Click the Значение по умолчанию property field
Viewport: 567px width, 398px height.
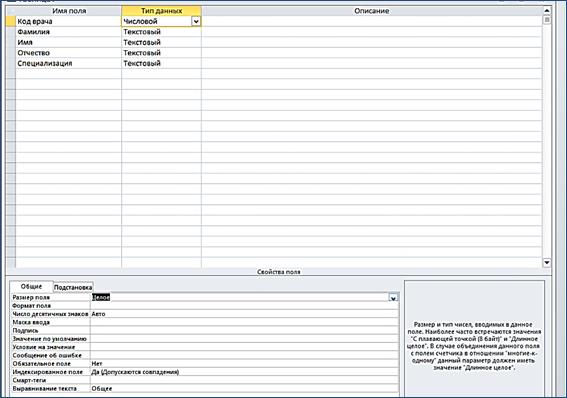244,339
